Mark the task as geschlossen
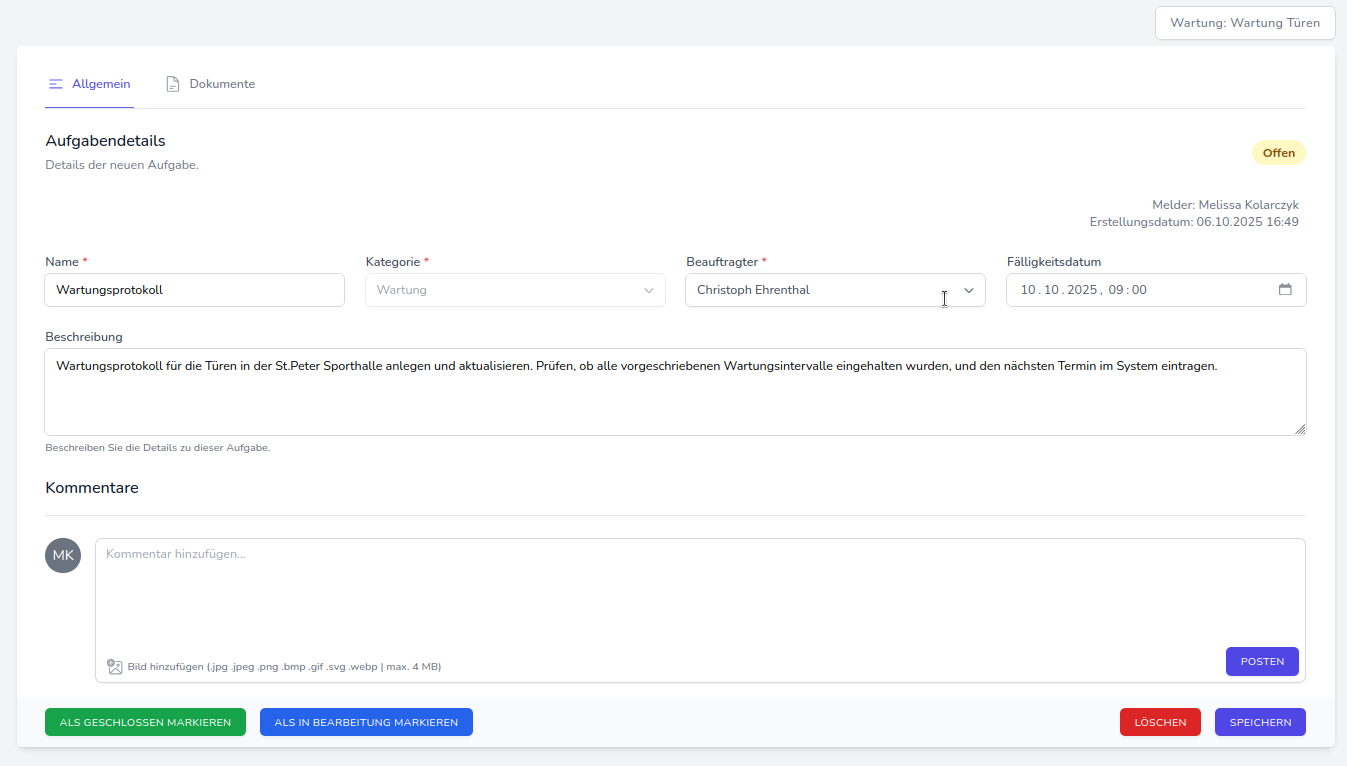Image resolution: width=1347 pixels, height=766 pixels. coord(145,722)
